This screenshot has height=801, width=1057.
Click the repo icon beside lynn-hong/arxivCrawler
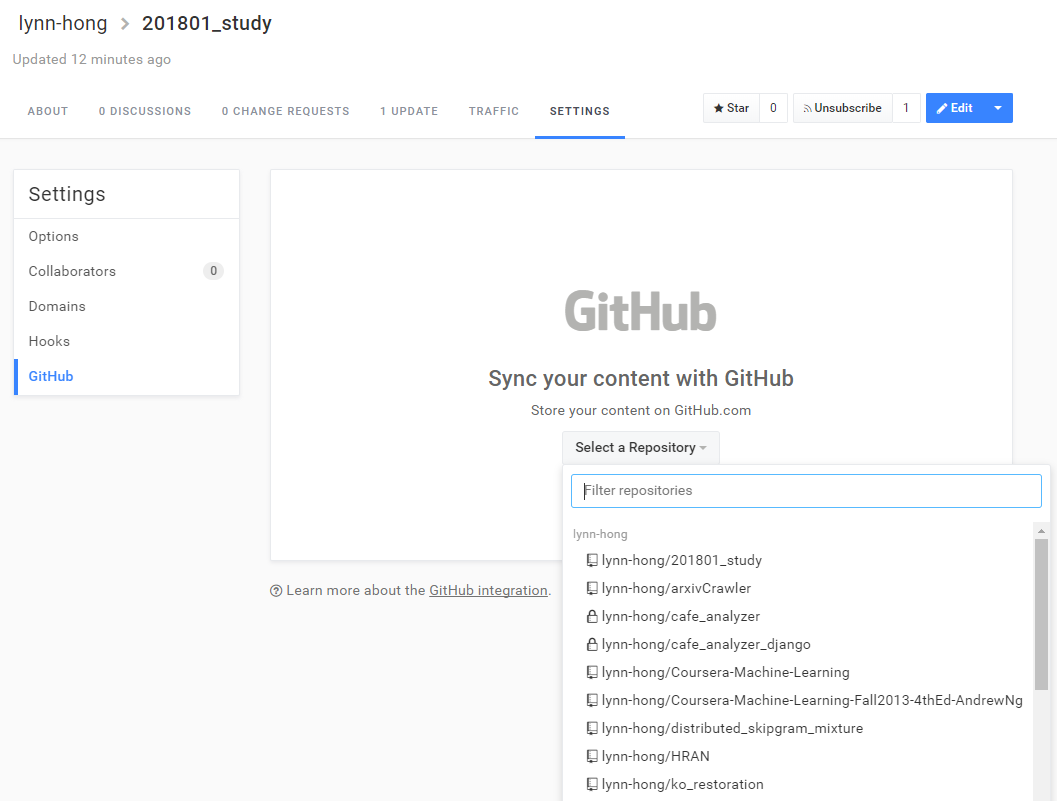(592, 589)
